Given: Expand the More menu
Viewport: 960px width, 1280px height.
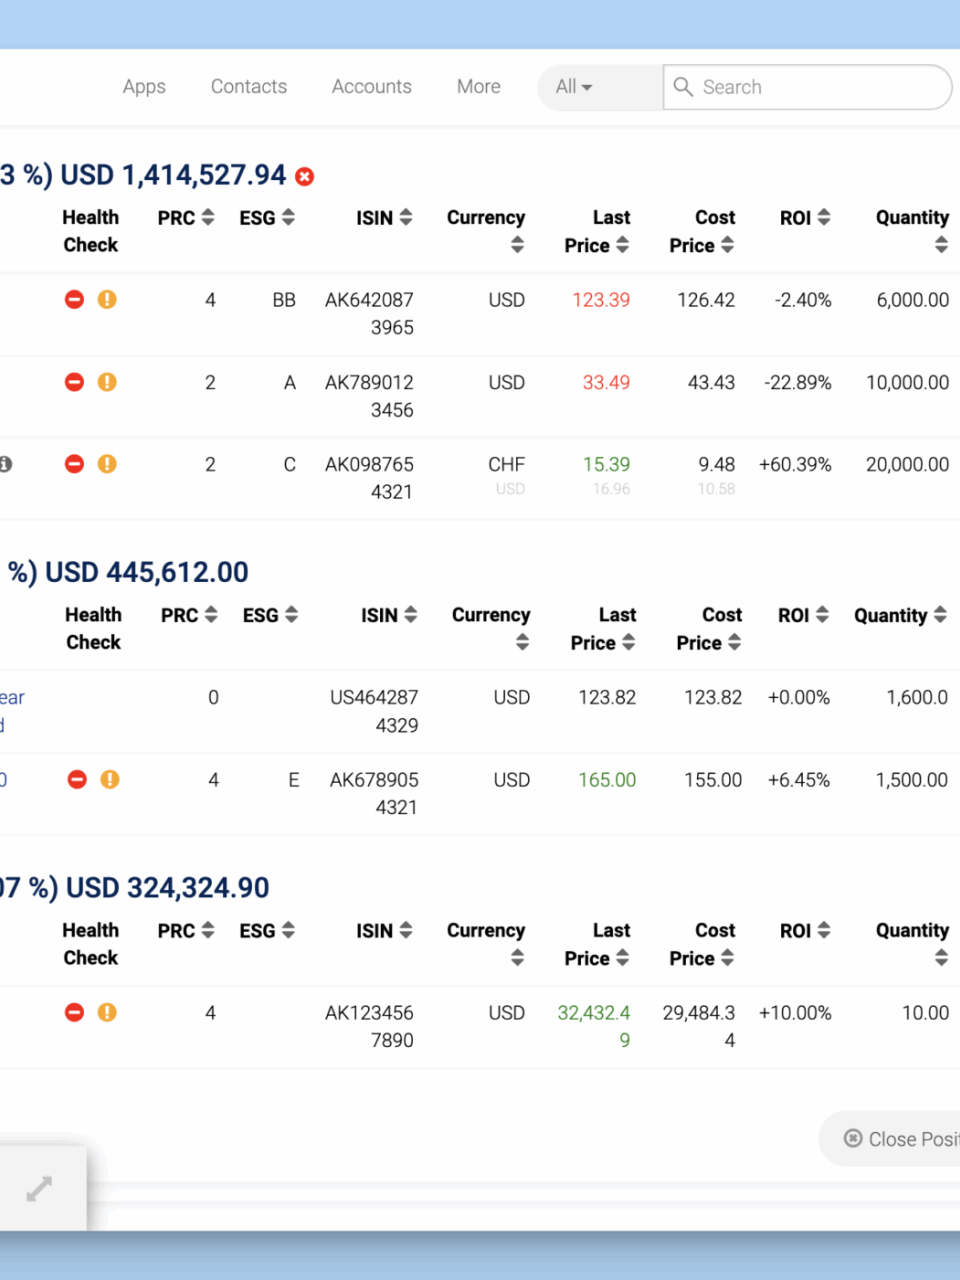Looking at the screenshot, I should [478, 87].
